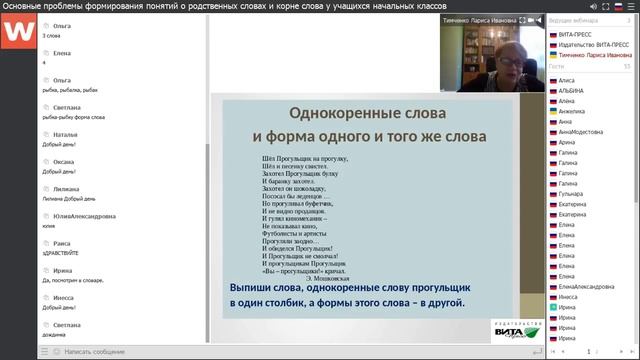Click the ВИТА-ПРЕСС publisher logo on slide
The image size is (640, 360).
tap(517, 331)
